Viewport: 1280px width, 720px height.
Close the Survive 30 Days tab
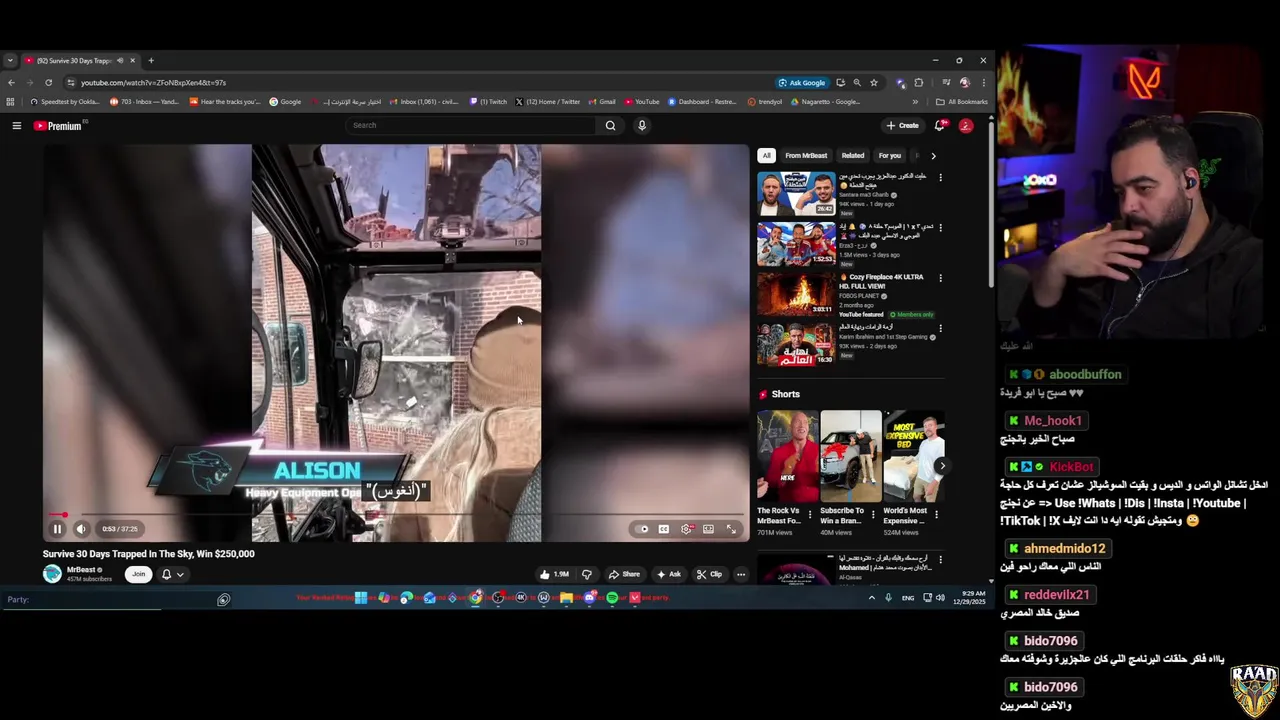click(132, 61)
